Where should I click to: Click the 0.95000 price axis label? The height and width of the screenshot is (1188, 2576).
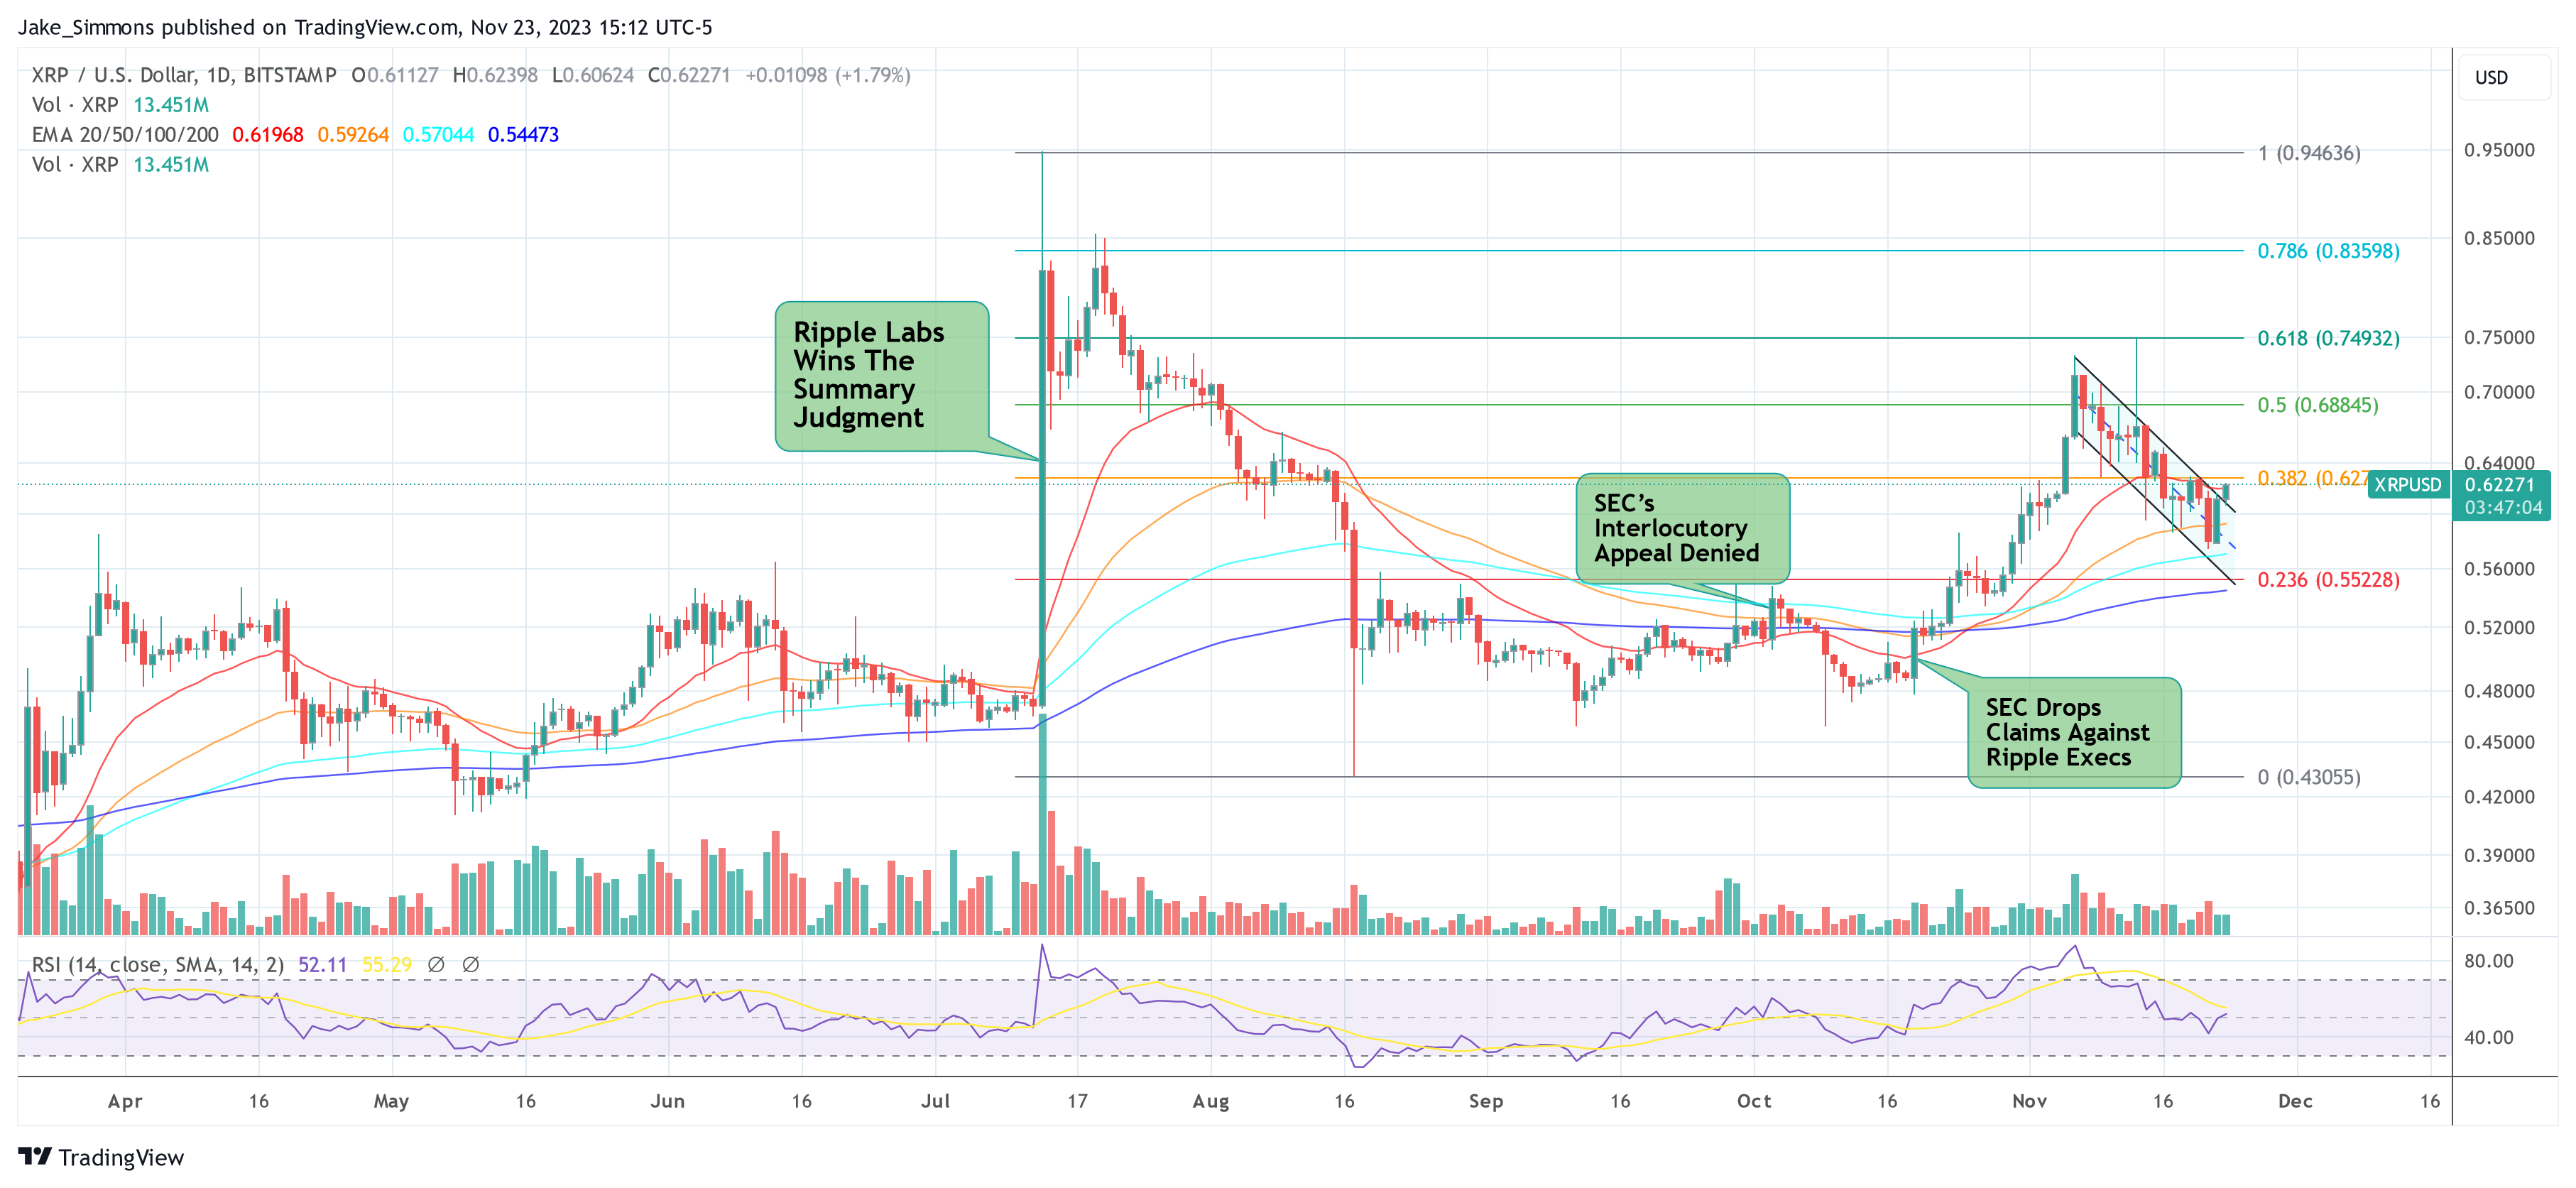(x=2499, y=150)
